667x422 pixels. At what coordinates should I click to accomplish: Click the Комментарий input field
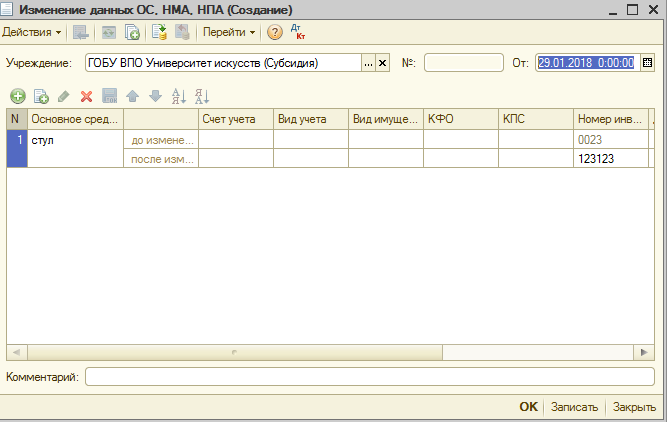(370, 377)
